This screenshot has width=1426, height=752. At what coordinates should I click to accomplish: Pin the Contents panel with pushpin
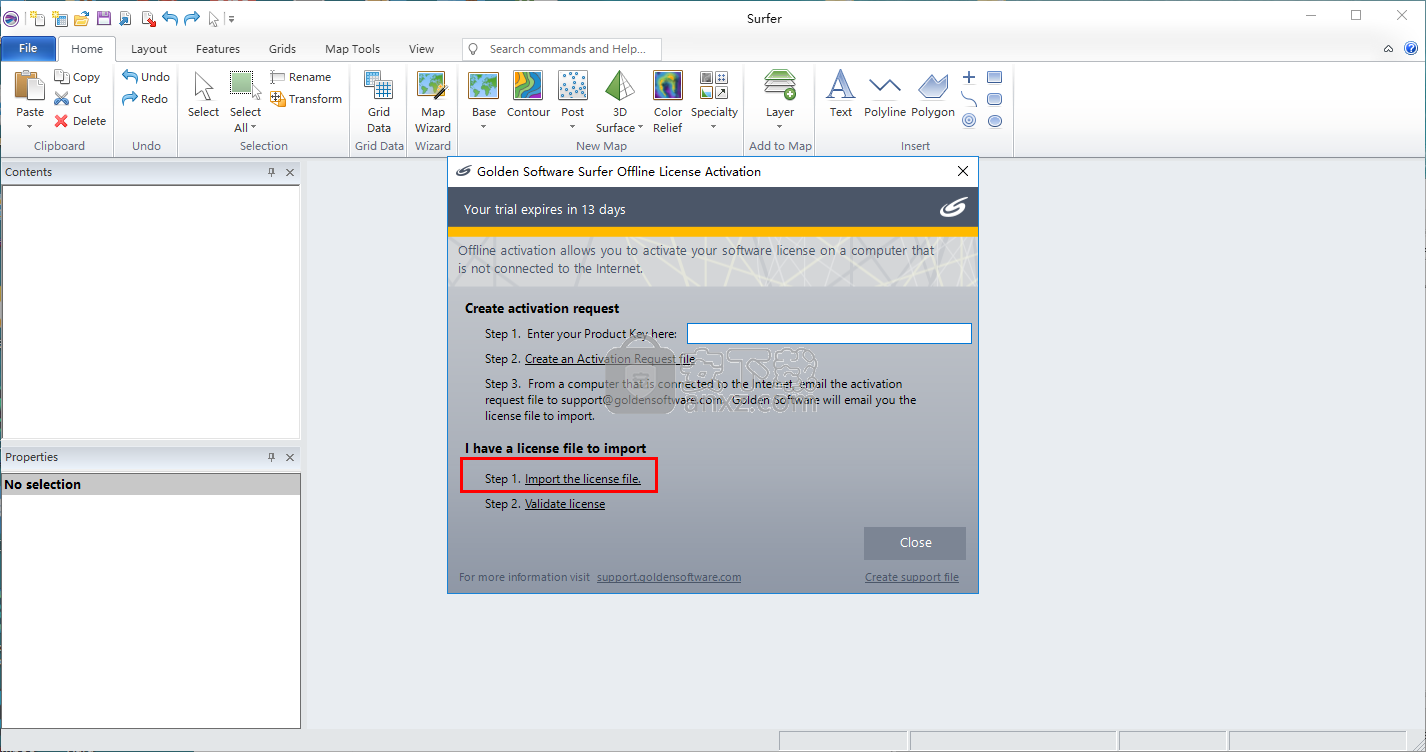click(x=271, y=172)
